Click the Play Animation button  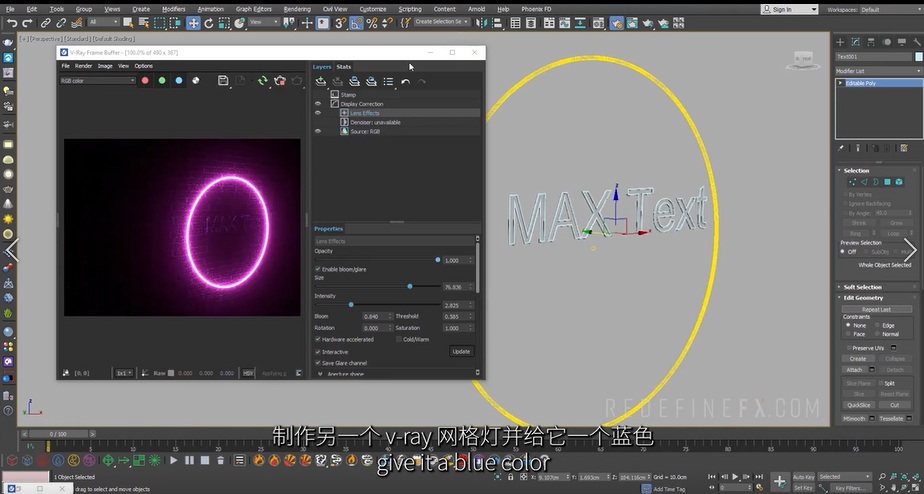(735, 476)
